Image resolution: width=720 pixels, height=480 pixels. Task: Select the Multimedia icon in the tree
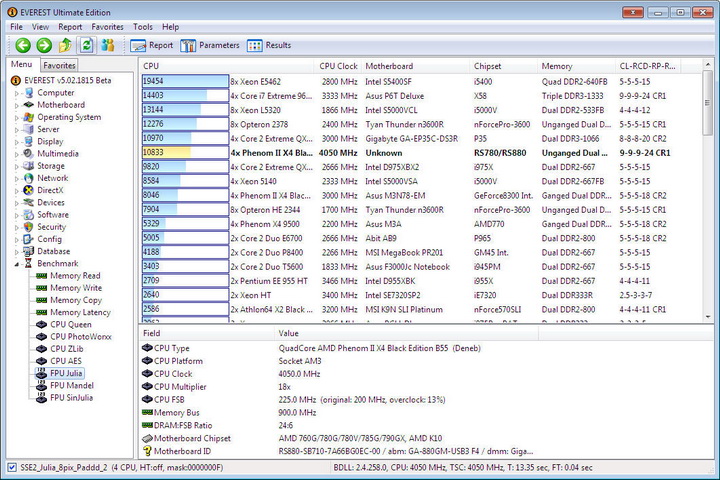[x=29, y=153]
